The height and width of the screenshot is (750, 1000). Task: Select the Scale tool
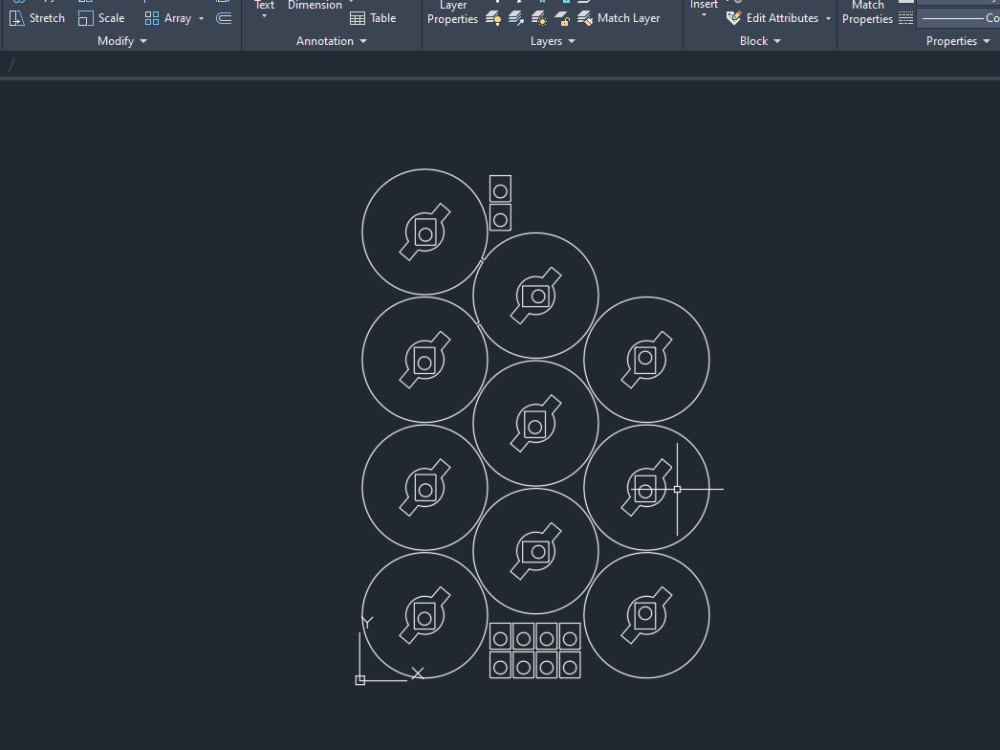tap(101, 17)
